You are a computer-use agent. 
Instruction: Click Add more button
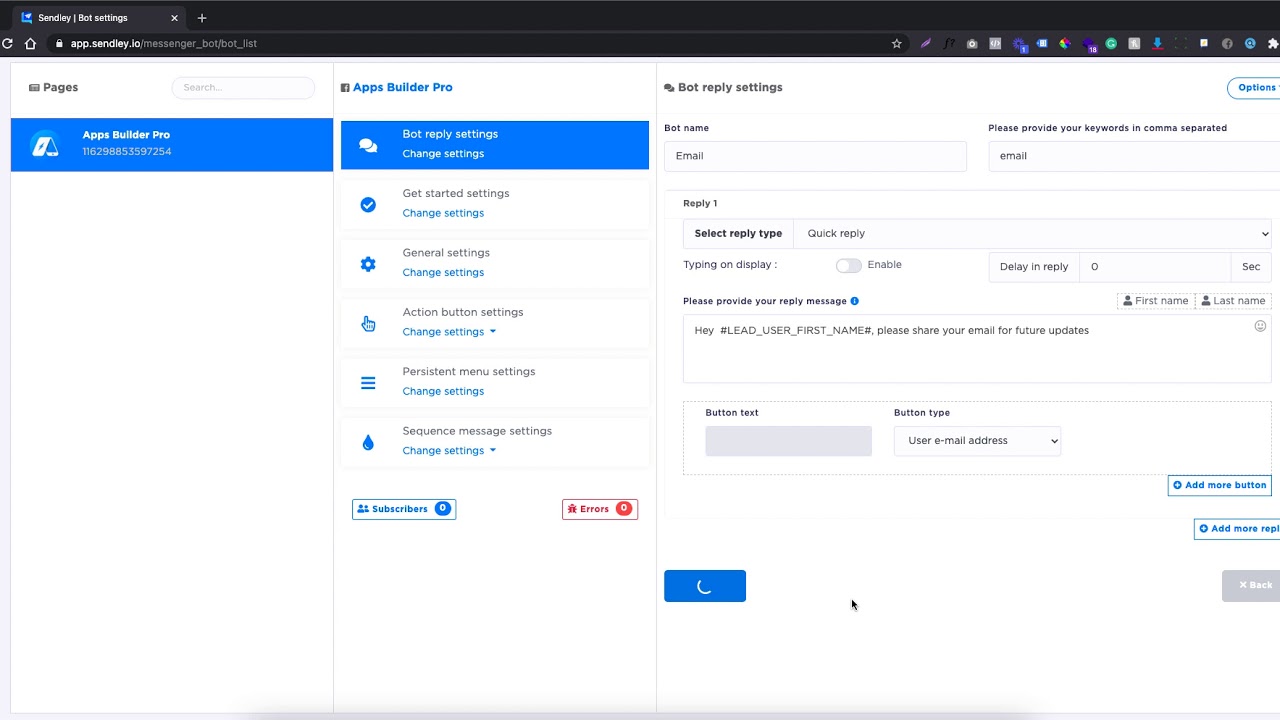[x=1219, y=485]
